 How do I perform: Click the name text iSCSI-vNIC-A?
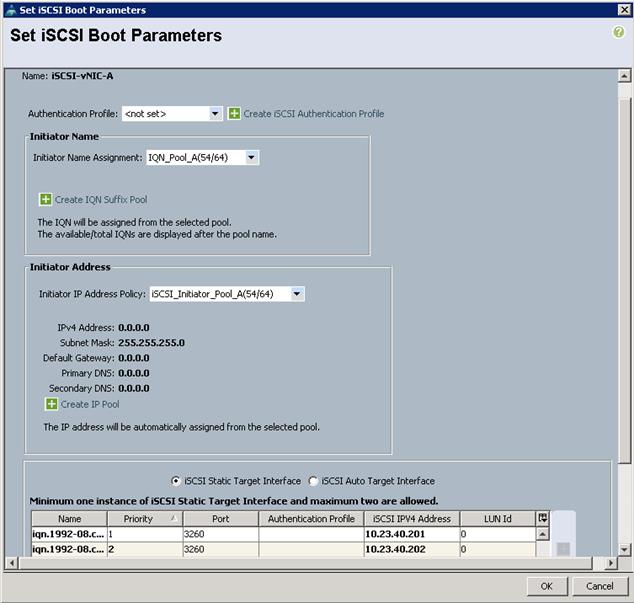[82, 76]
